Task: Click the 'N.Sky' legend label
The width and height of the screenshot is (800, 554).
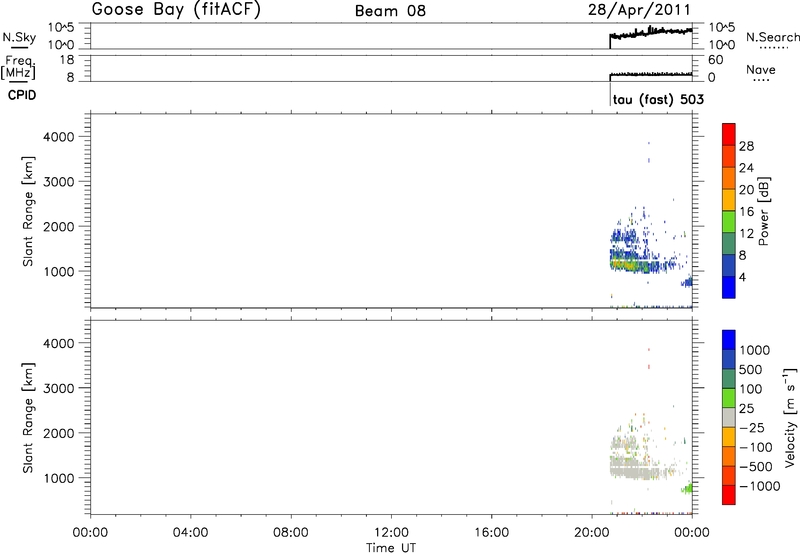Action: (x=19, y=37)
